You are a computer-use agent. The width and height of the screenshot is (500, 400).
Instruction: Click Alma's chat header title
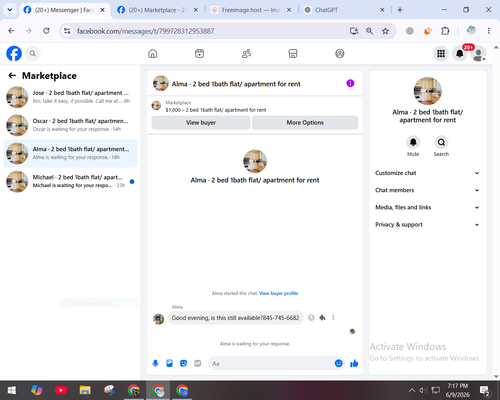236,84
